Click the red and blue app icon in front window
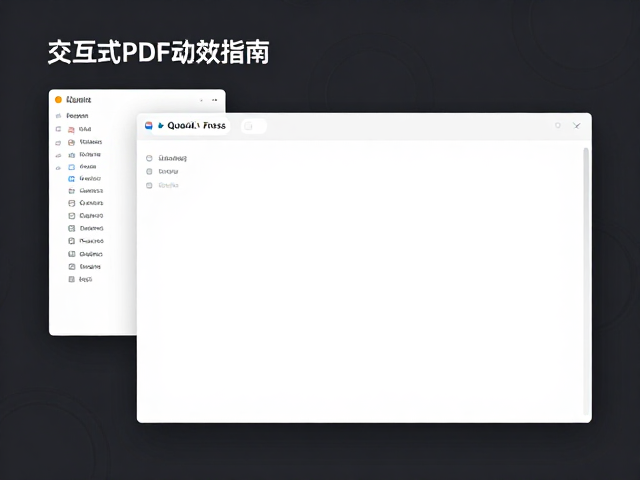The height and width of the screenshot is (480, 640). (149, 126)
